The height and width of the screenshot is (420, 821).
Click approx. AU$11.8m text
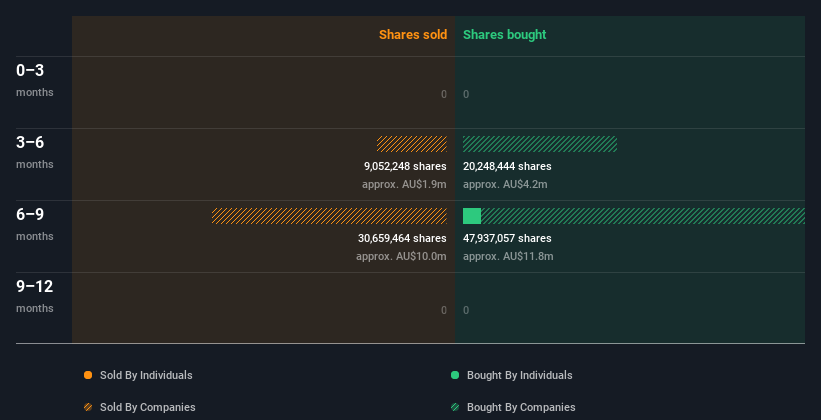(x=508, y=257)
